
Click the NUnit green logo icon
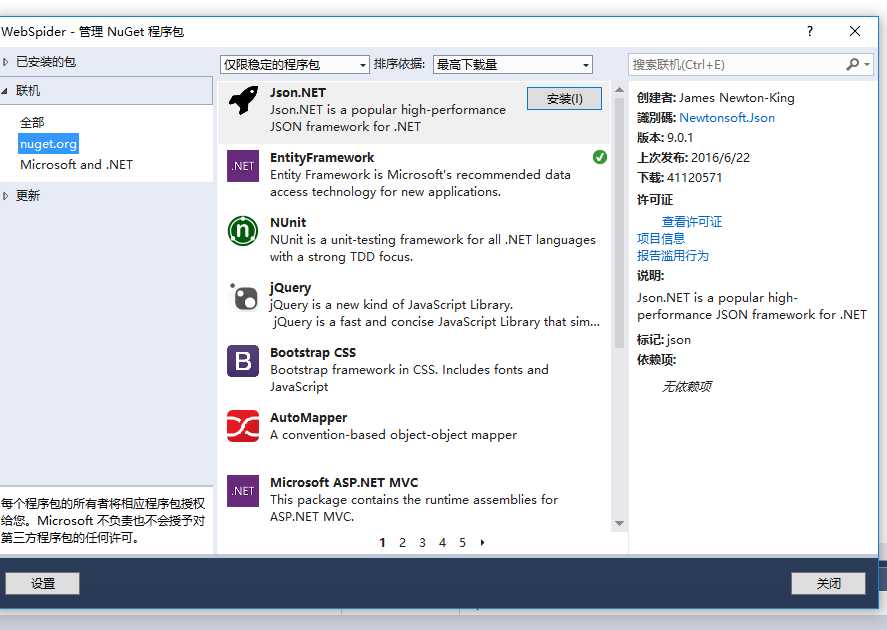click(243, 231)
